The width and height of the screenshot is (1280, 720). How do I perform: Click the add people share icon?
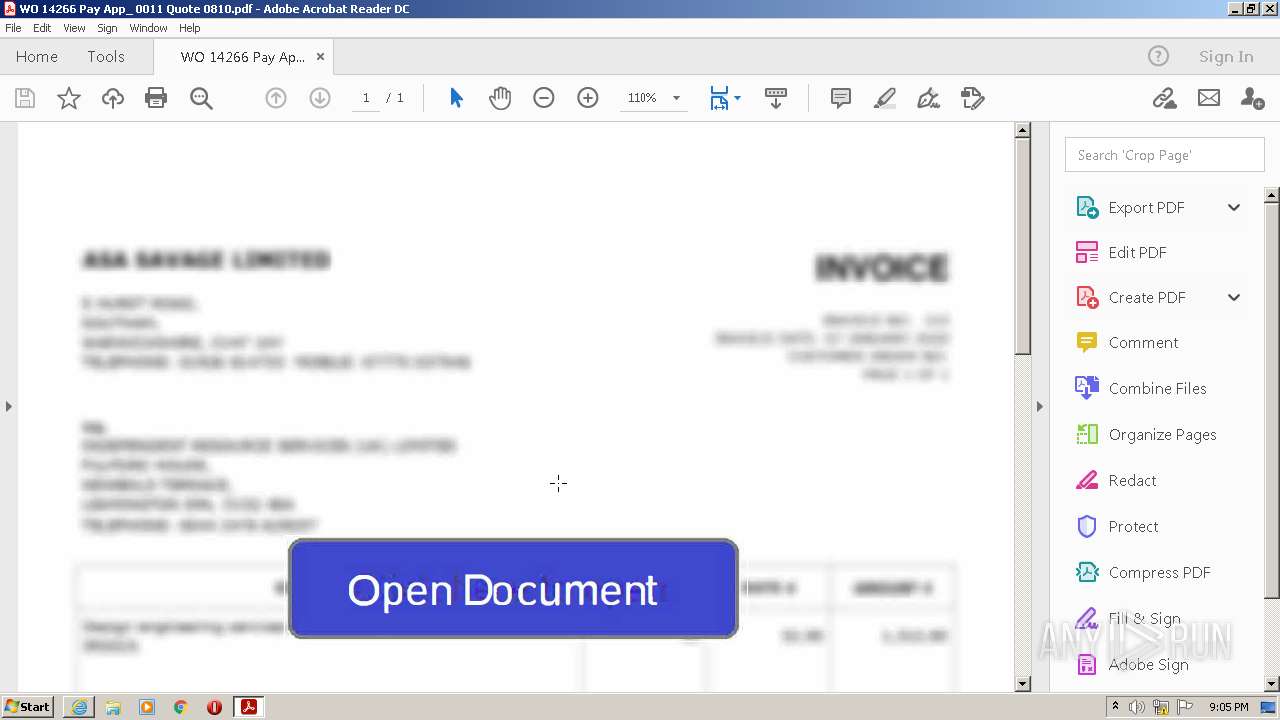(1252, 98)
